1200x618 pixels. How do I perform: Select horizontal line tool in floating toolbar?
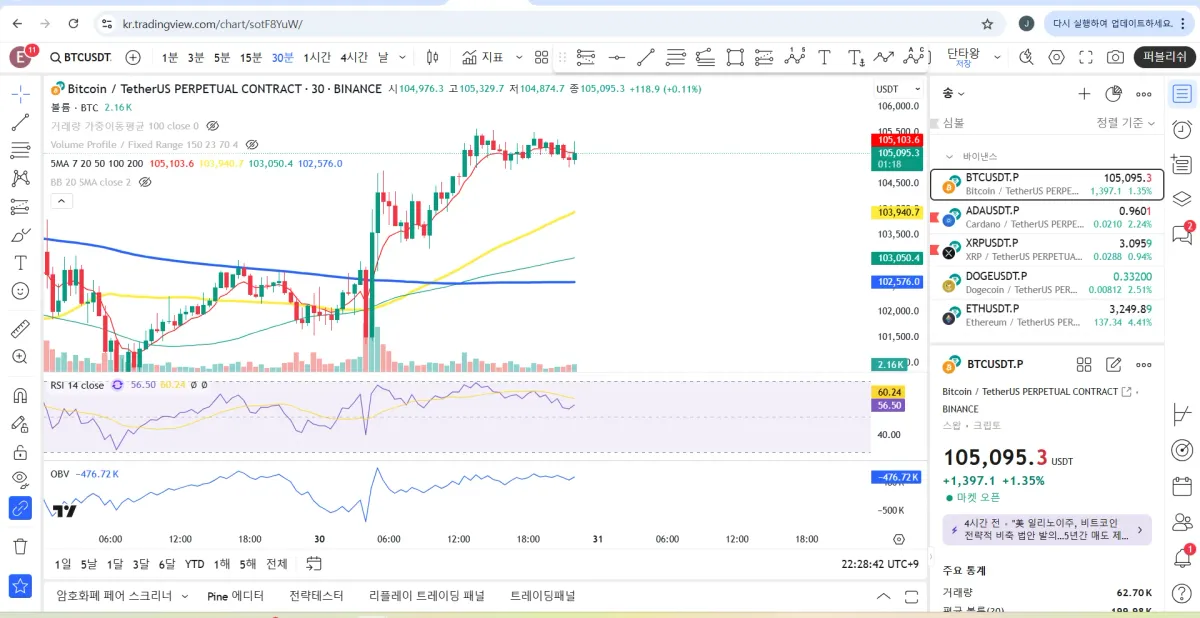coord(617,57)
